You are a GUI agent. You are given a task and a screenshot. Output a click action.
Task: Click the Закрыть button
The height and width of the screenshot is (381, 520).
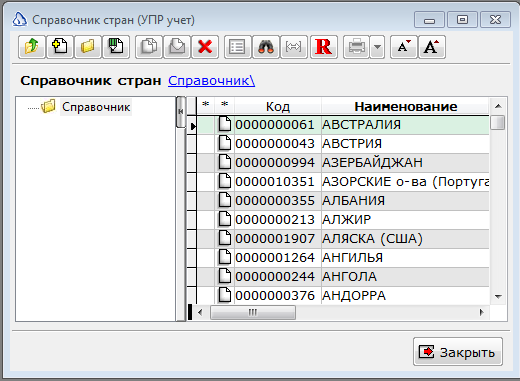tap(458, 352)
